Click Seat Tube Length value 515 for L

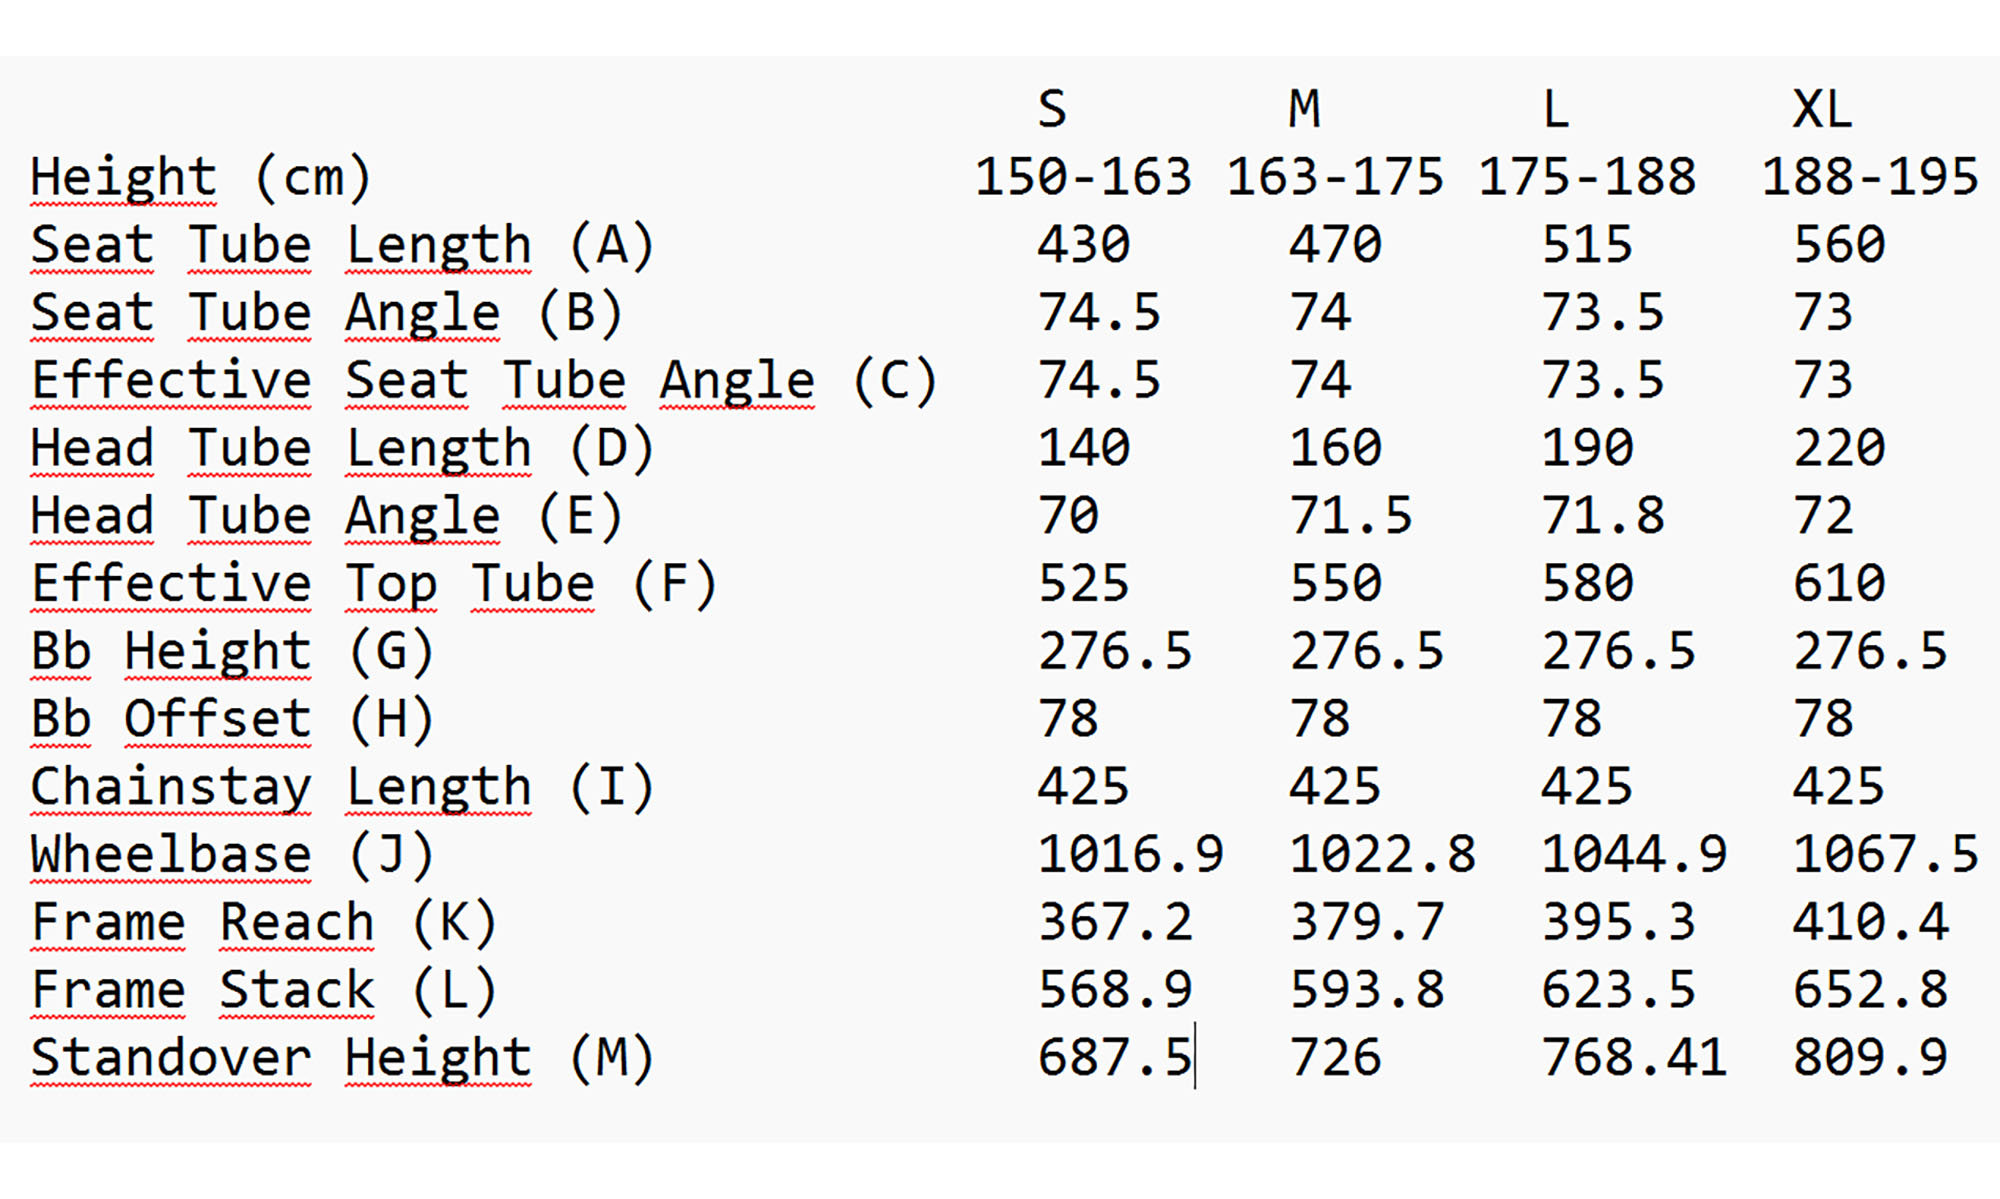pyautogui.click(x=1587, y=246)
